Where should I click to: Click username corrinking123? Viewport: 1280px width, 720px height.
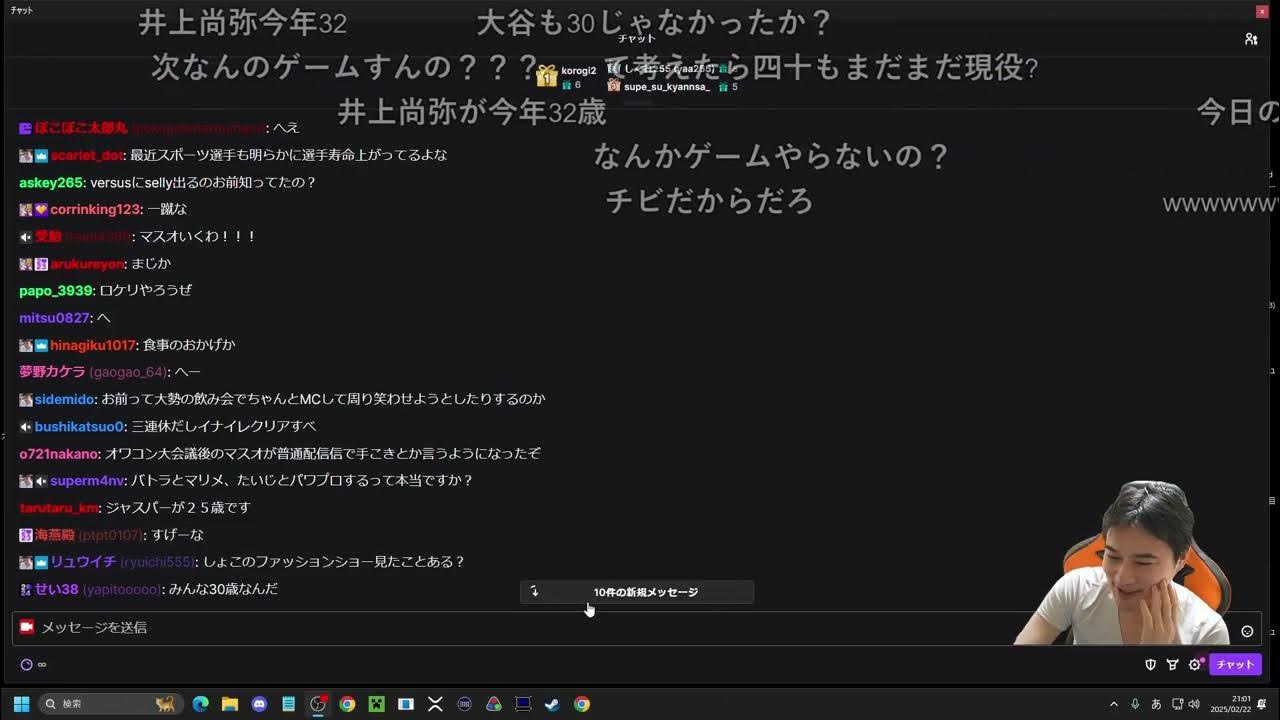tap(95, 210)
